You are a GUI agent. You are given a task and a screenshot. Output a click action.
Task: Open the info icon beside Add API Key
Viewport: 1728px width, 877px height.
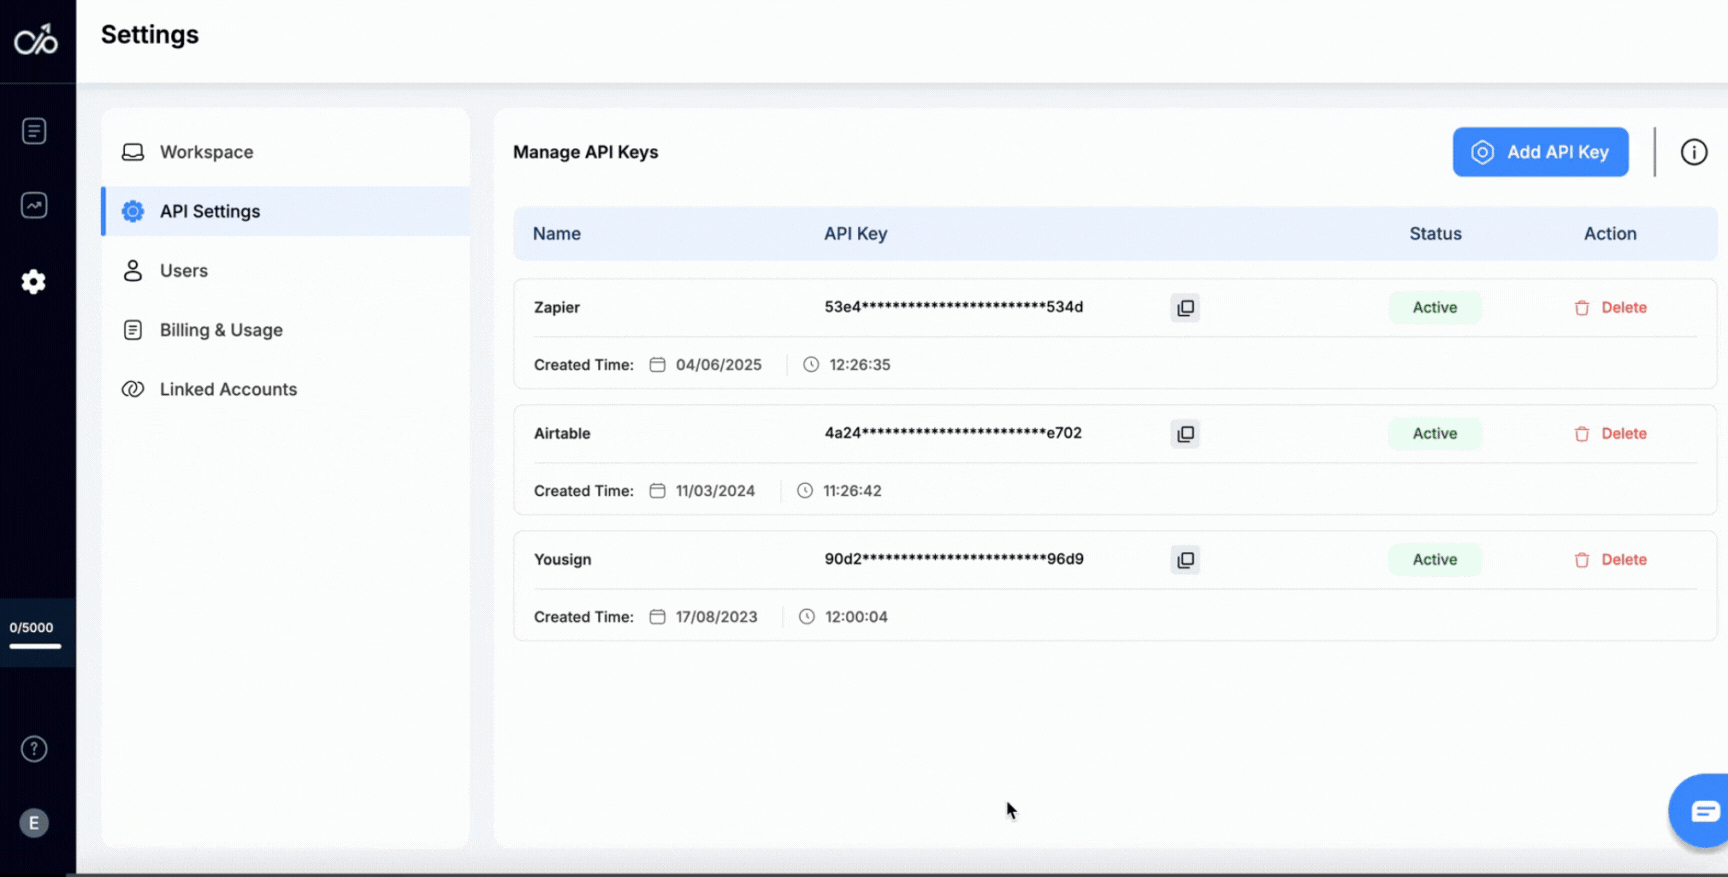[x=1693, y=152]
